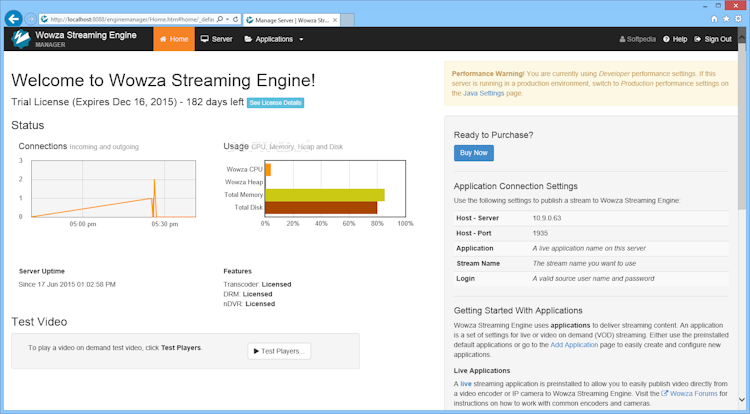The width and height of the screenshot is (750, 414).
Task: Click the browser back arrow button
Action: click(13, 19)
